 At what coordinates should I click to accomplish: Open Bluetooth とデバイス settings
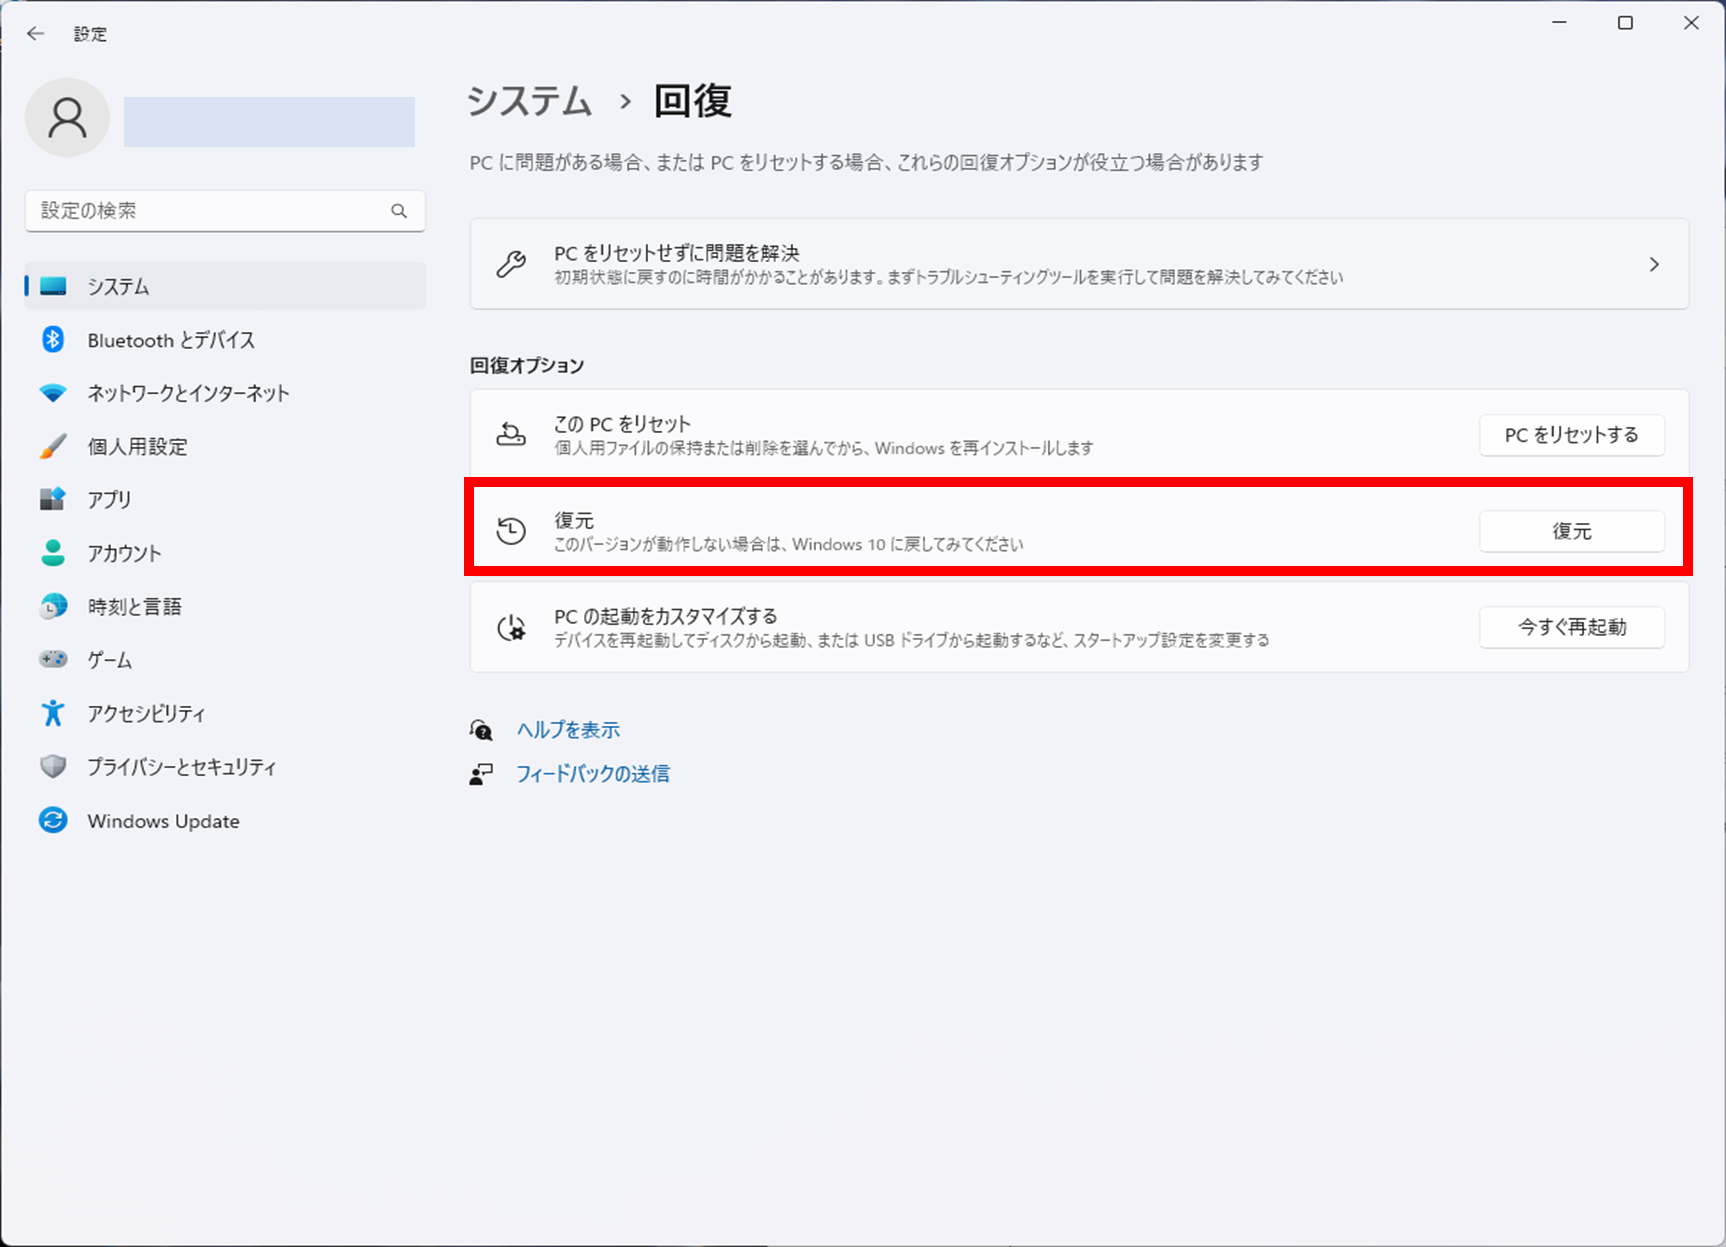point(226,340)
